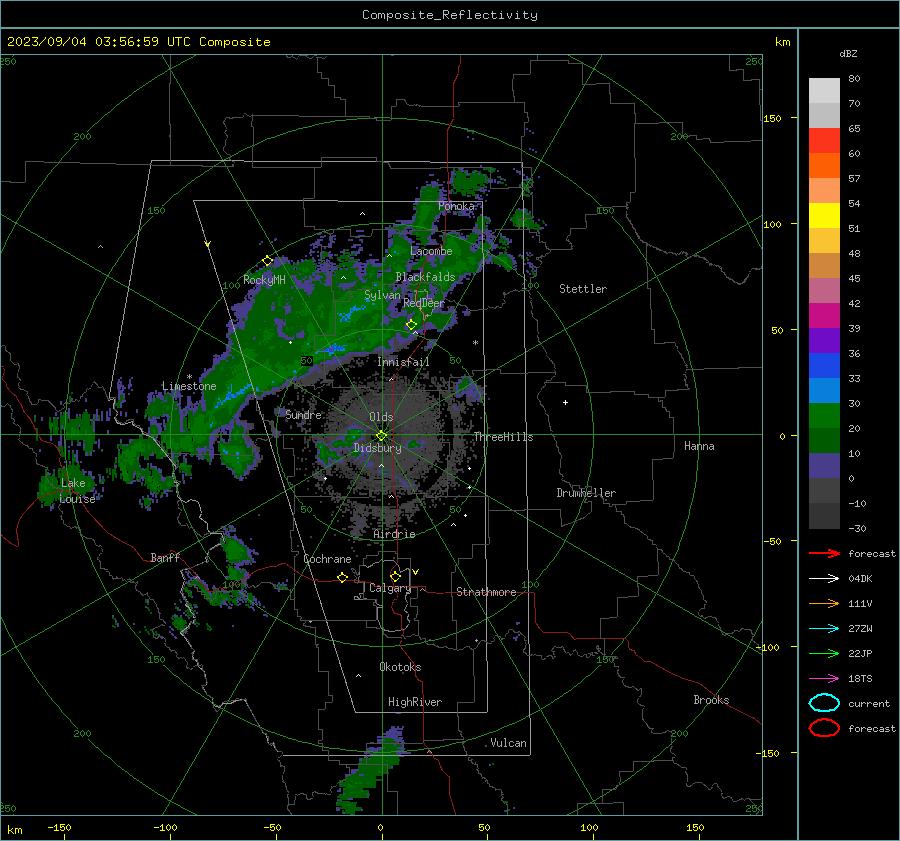
Task: Pick the slate purple 10-0 dBZ band
Action: tap(824, 466)
